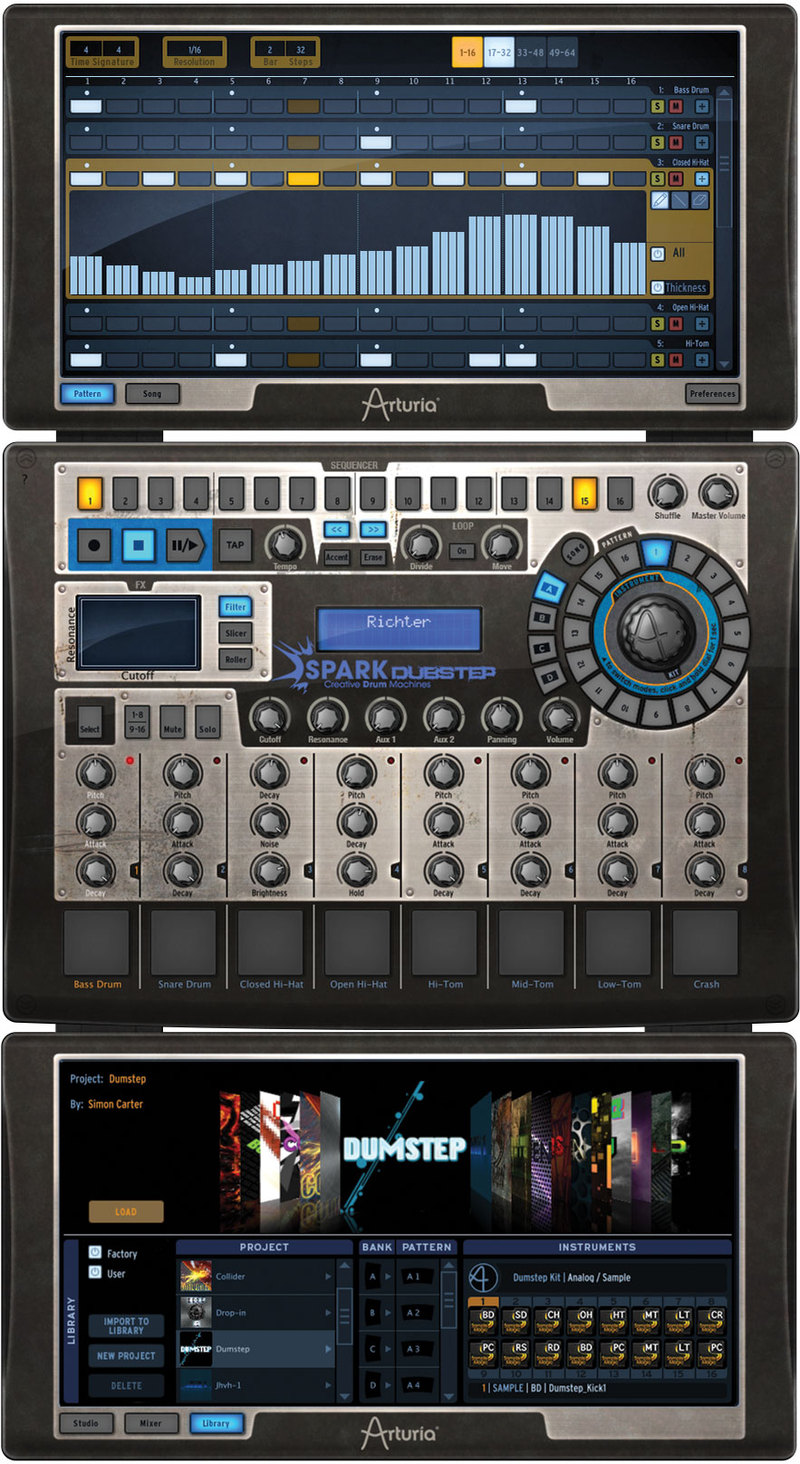800x1464 pixels.
Task: Expand the Dumstep project arrow
Action: (x=329, y=1349)
